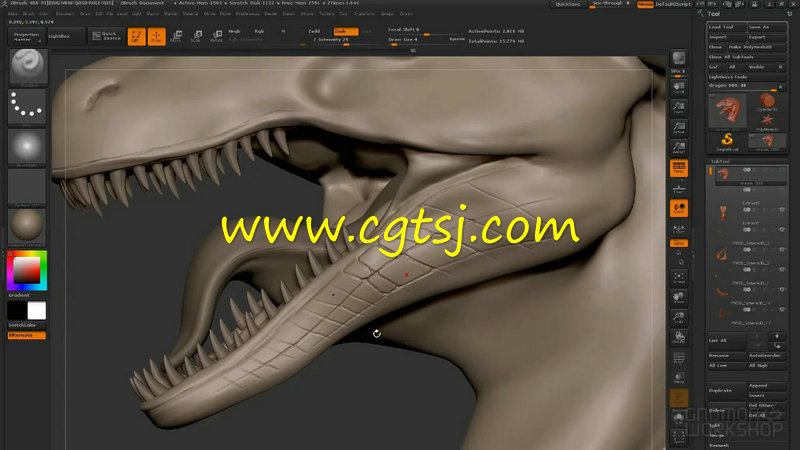Select the white secondary color swatch
This screenshot has width=800, height=450.
[x=37, y=311]
